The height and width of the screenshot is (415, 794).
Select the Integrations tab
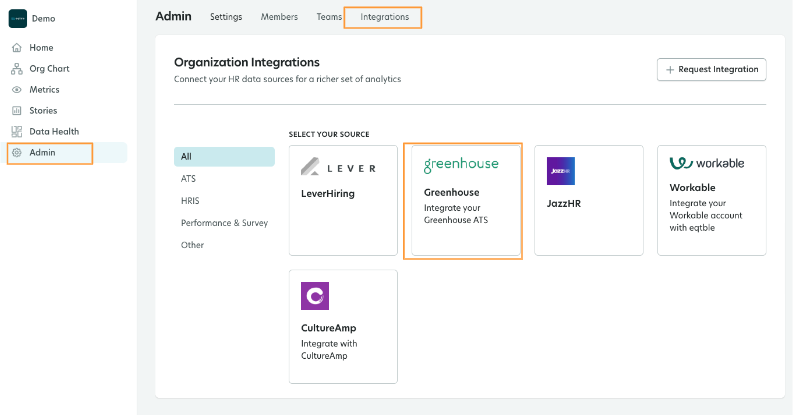(384, 17)
